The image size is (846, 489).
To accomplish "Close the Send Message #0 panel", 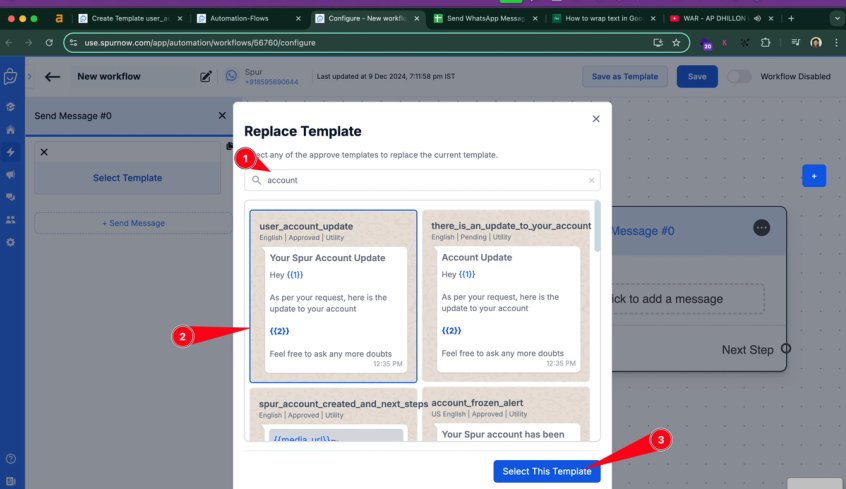I will pos(222,116).
